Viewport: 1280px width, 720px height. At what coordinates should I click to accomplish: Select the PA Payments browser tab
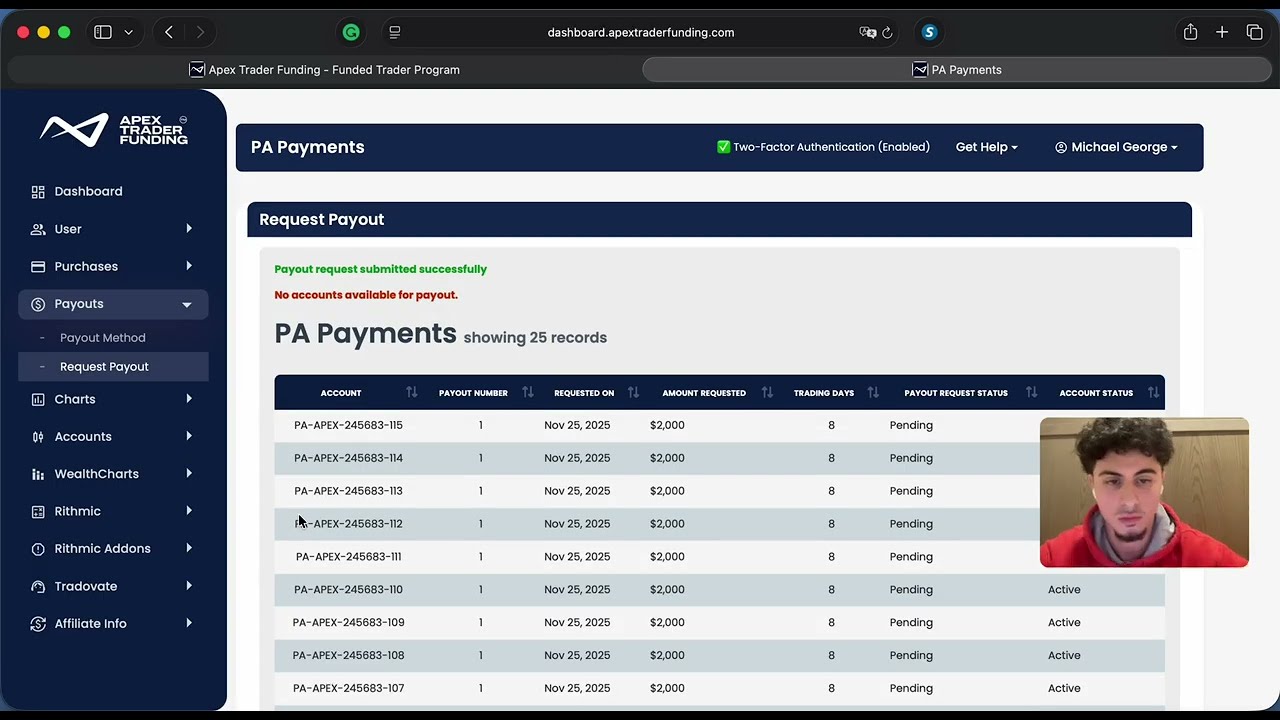[x=957, y=70]
